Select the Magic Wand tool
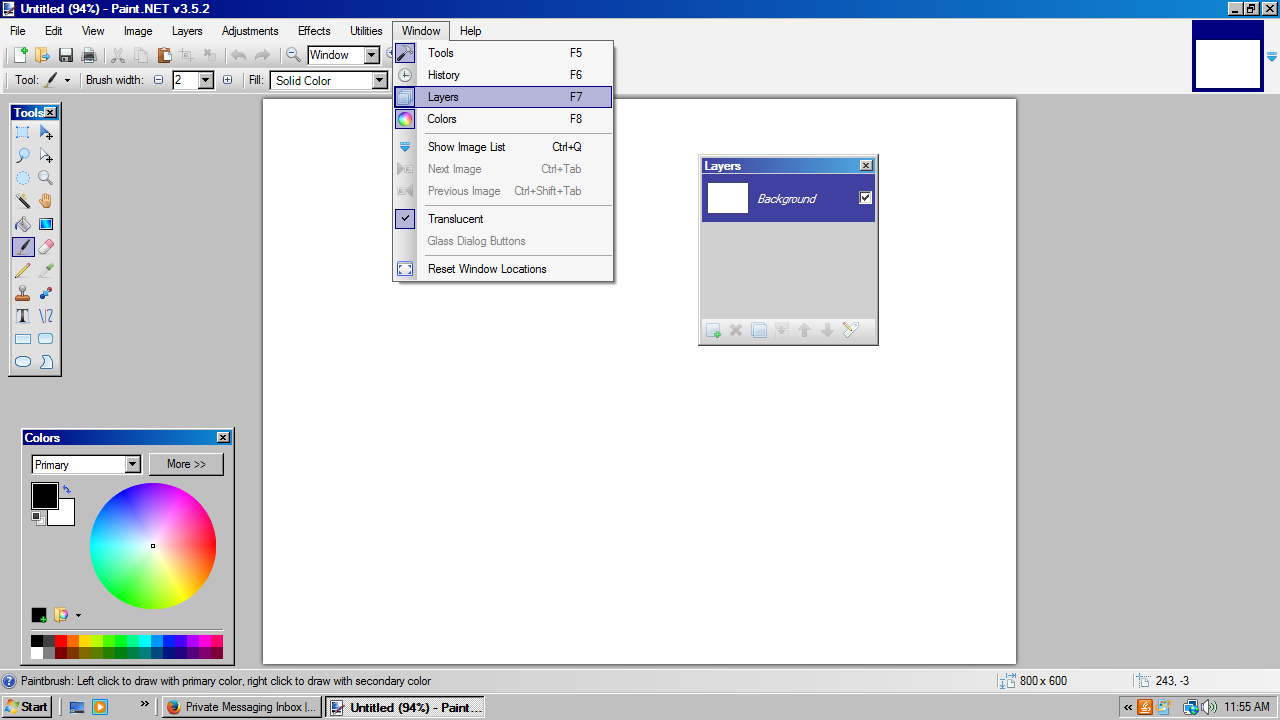 pyautogui.click(x=22, y=201)
